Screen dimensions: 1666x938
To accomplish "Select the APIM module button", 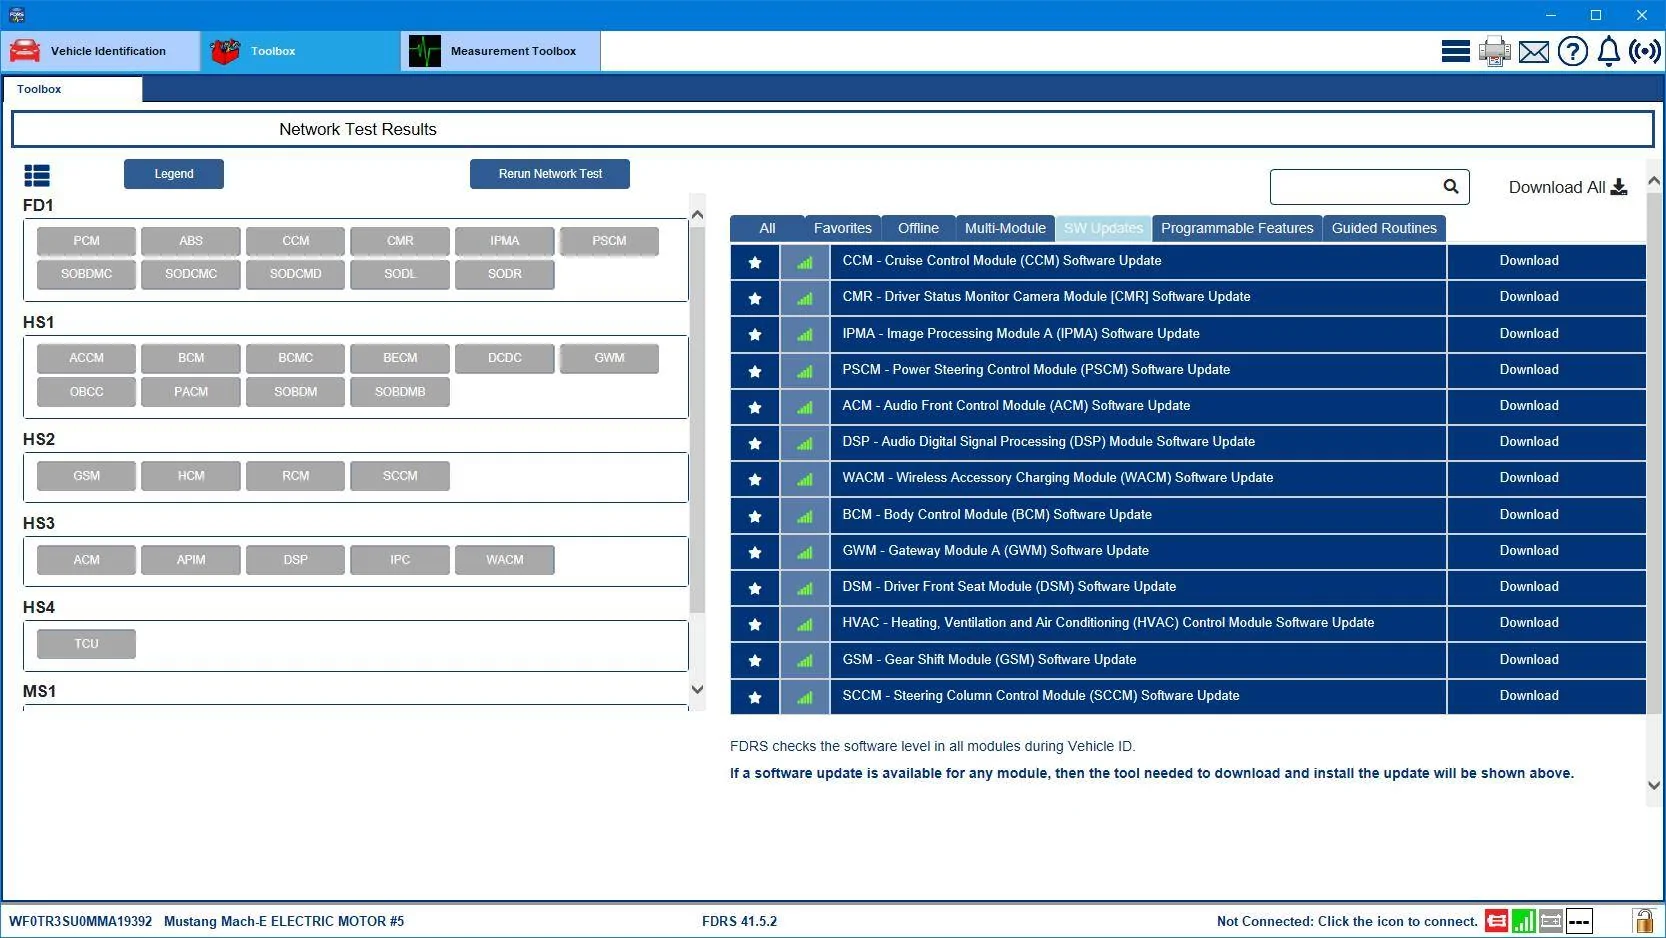I will 191,560.
